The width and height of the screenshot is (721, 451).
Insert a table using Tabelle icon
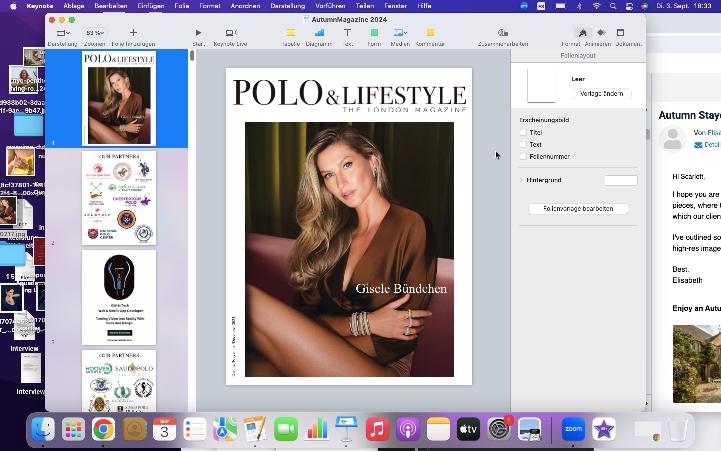[291, 33]
